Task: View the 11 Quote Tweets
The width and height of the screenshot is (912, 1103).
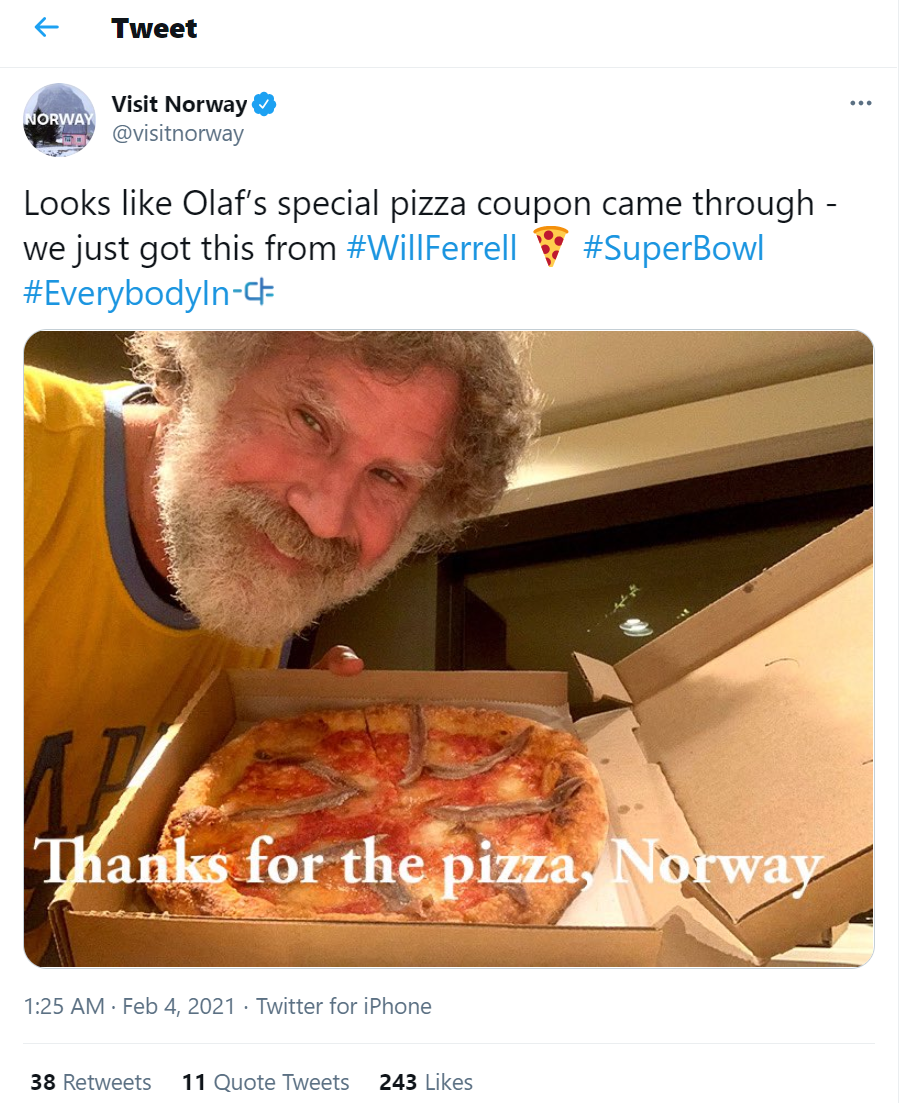Action: pyautogui.click(x=265, y=1082)
